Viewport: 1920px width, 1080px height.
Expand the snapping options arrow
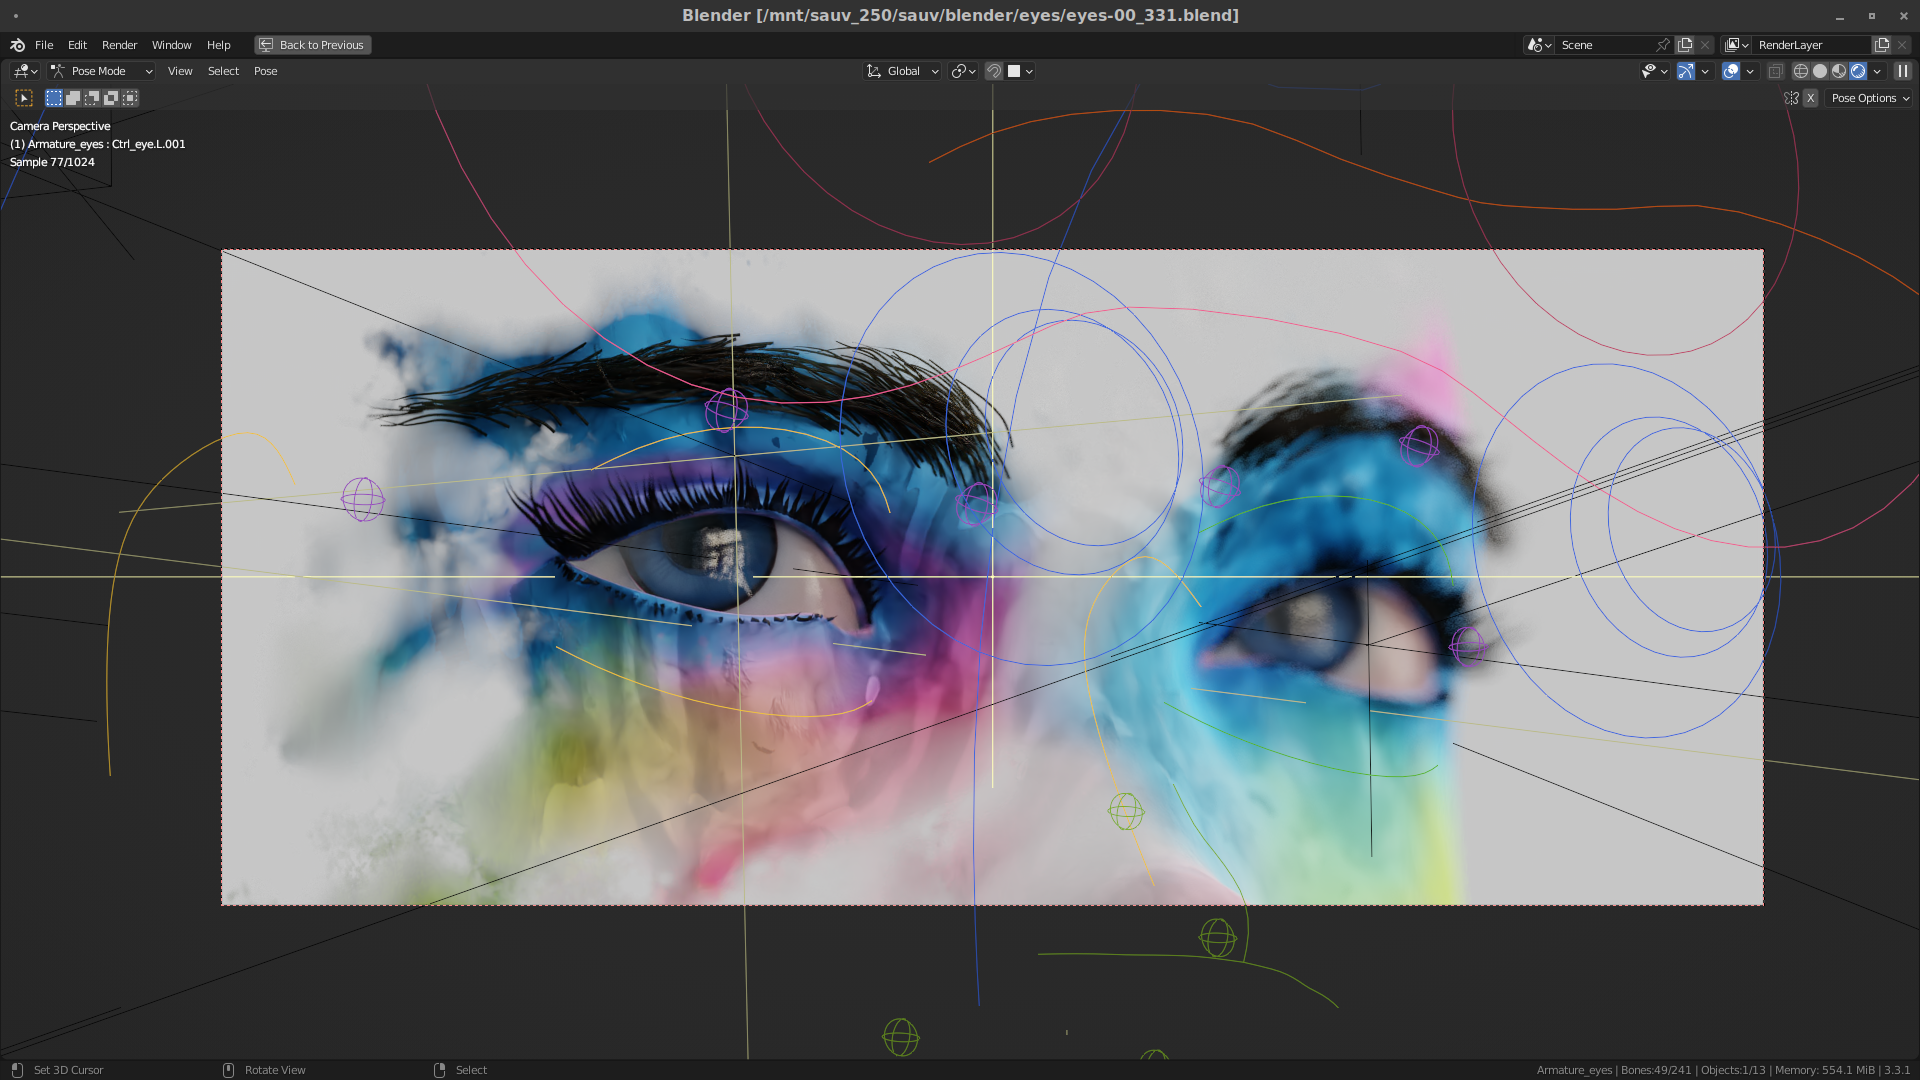click(1029, 71)
